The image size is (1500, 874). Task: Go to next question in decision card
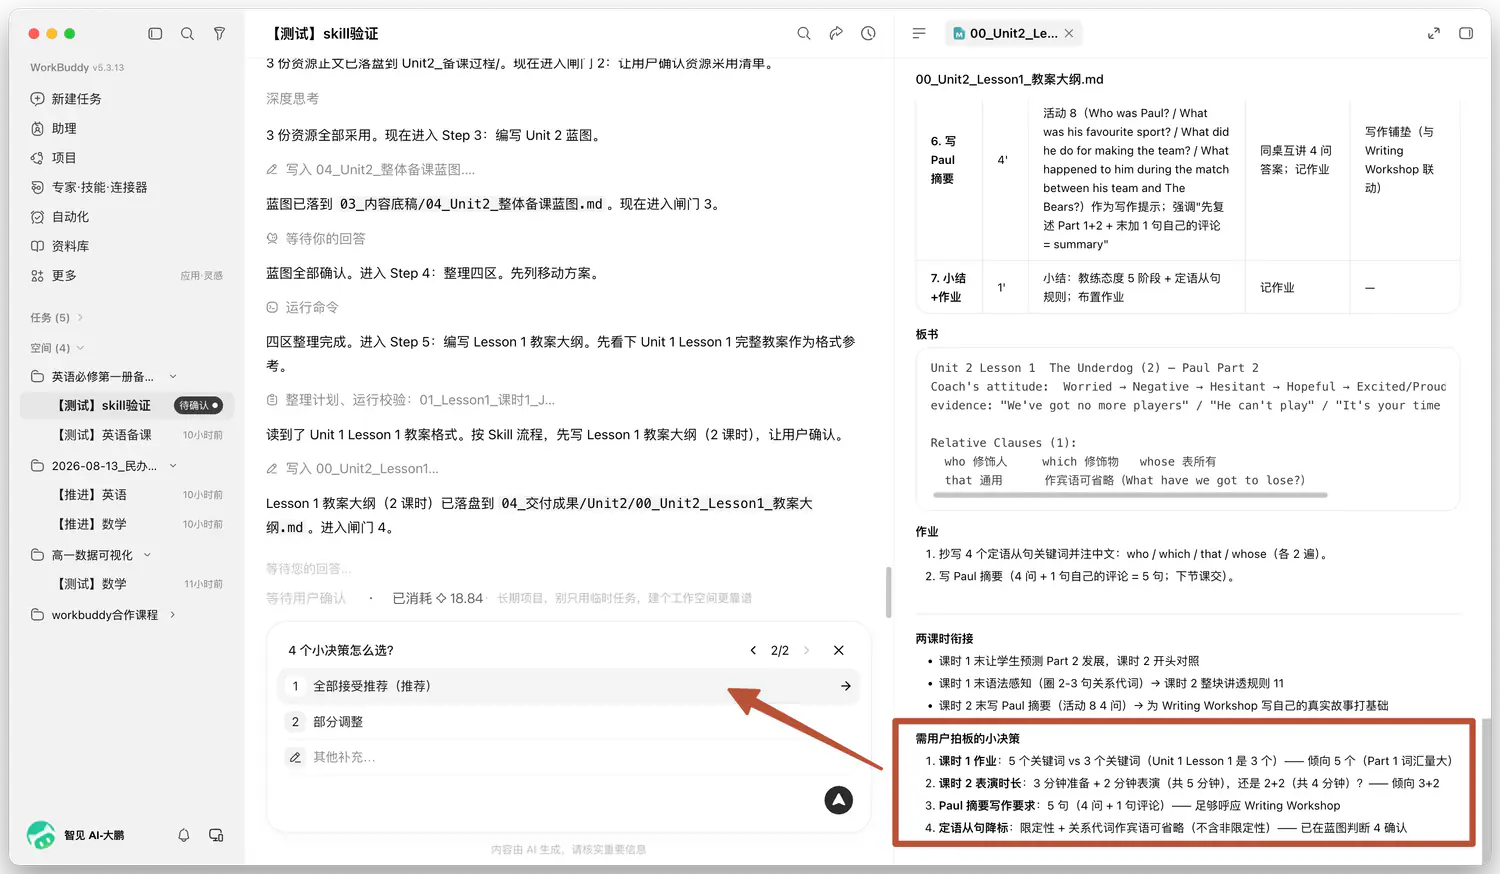pos(807,650)
